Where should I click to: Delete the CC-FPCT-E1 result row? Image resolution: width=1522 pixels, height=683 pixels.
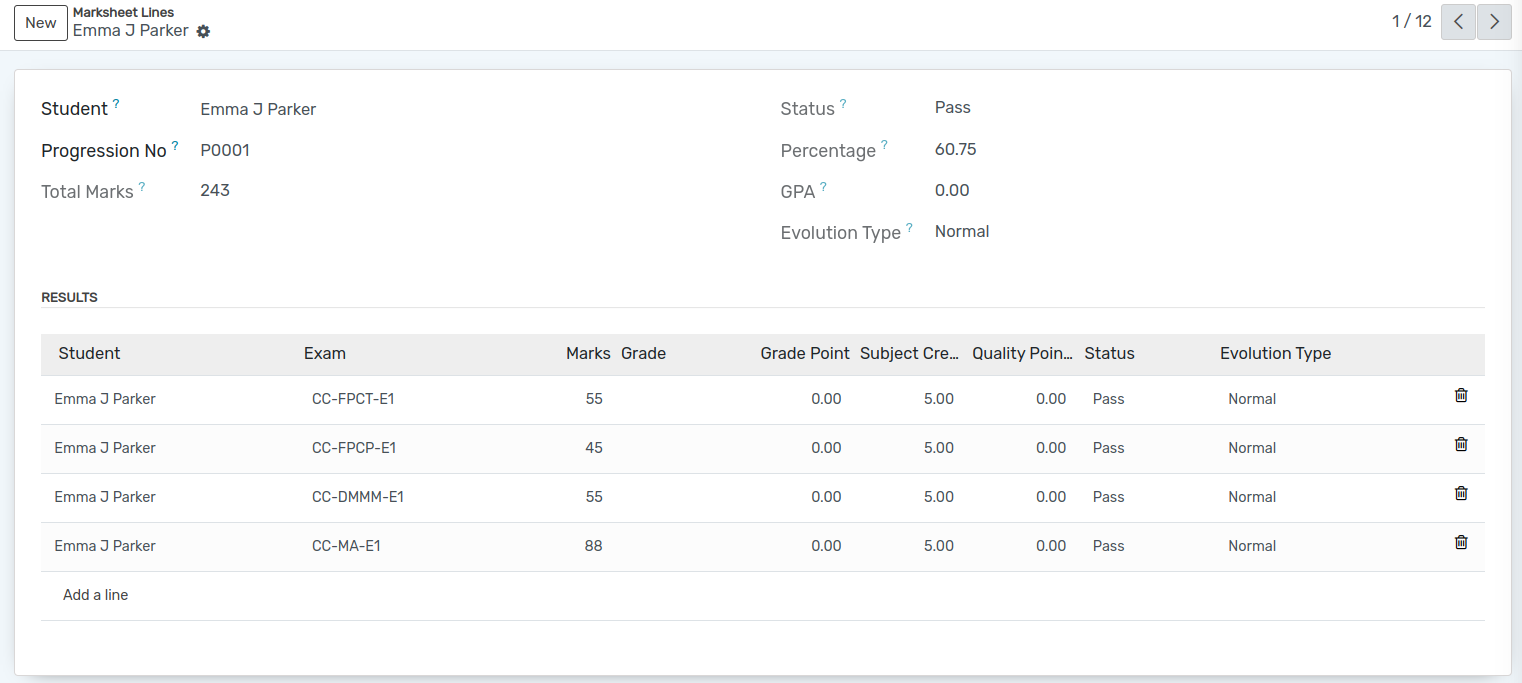click(x=1461, y=396)
